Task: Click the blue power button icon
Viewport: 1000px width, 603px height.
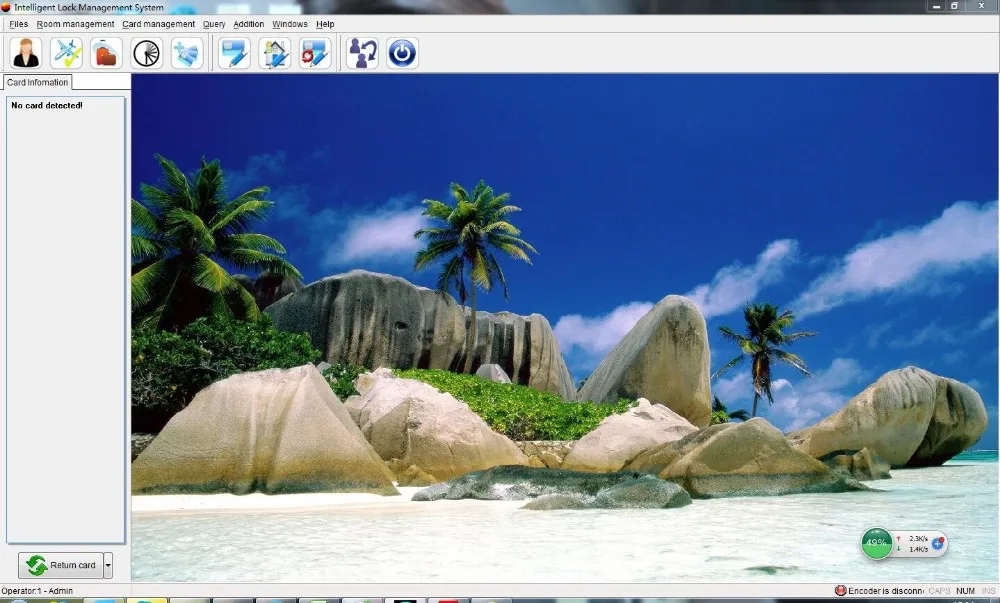Action: coord(402,52)
